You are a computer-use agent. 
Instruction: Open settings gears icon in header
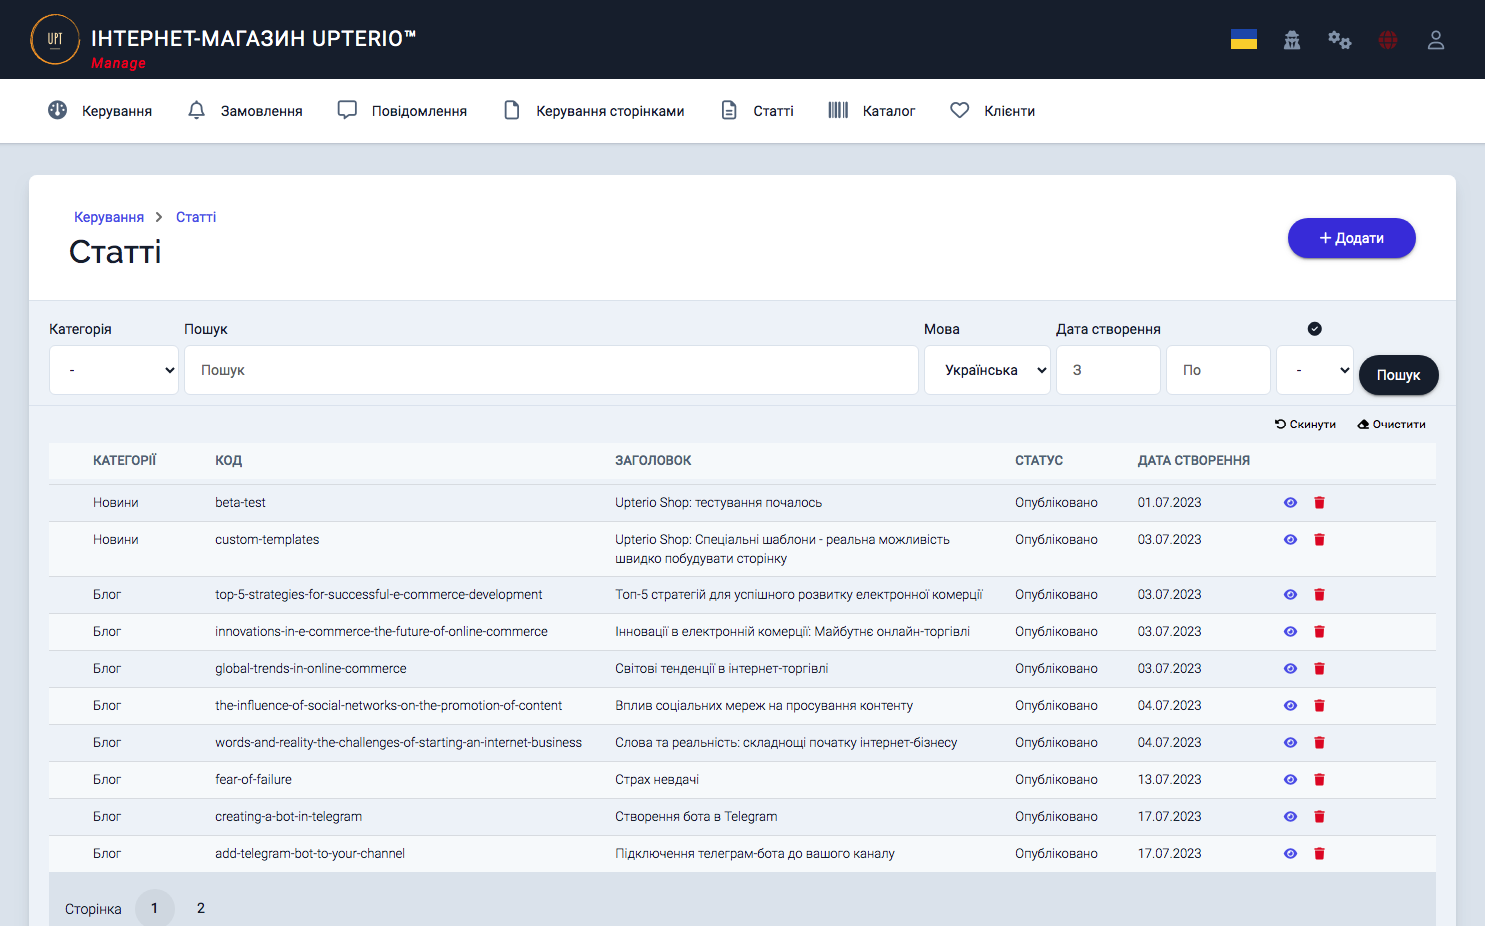[1340, 40]
